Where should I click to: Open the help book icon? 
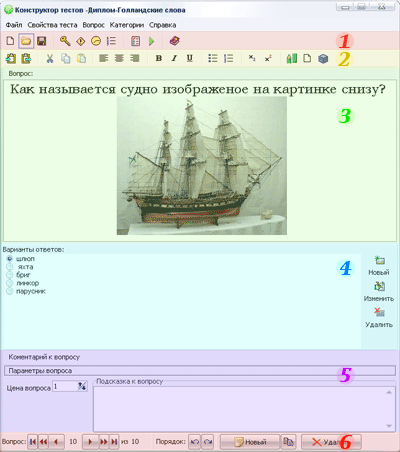174,41
